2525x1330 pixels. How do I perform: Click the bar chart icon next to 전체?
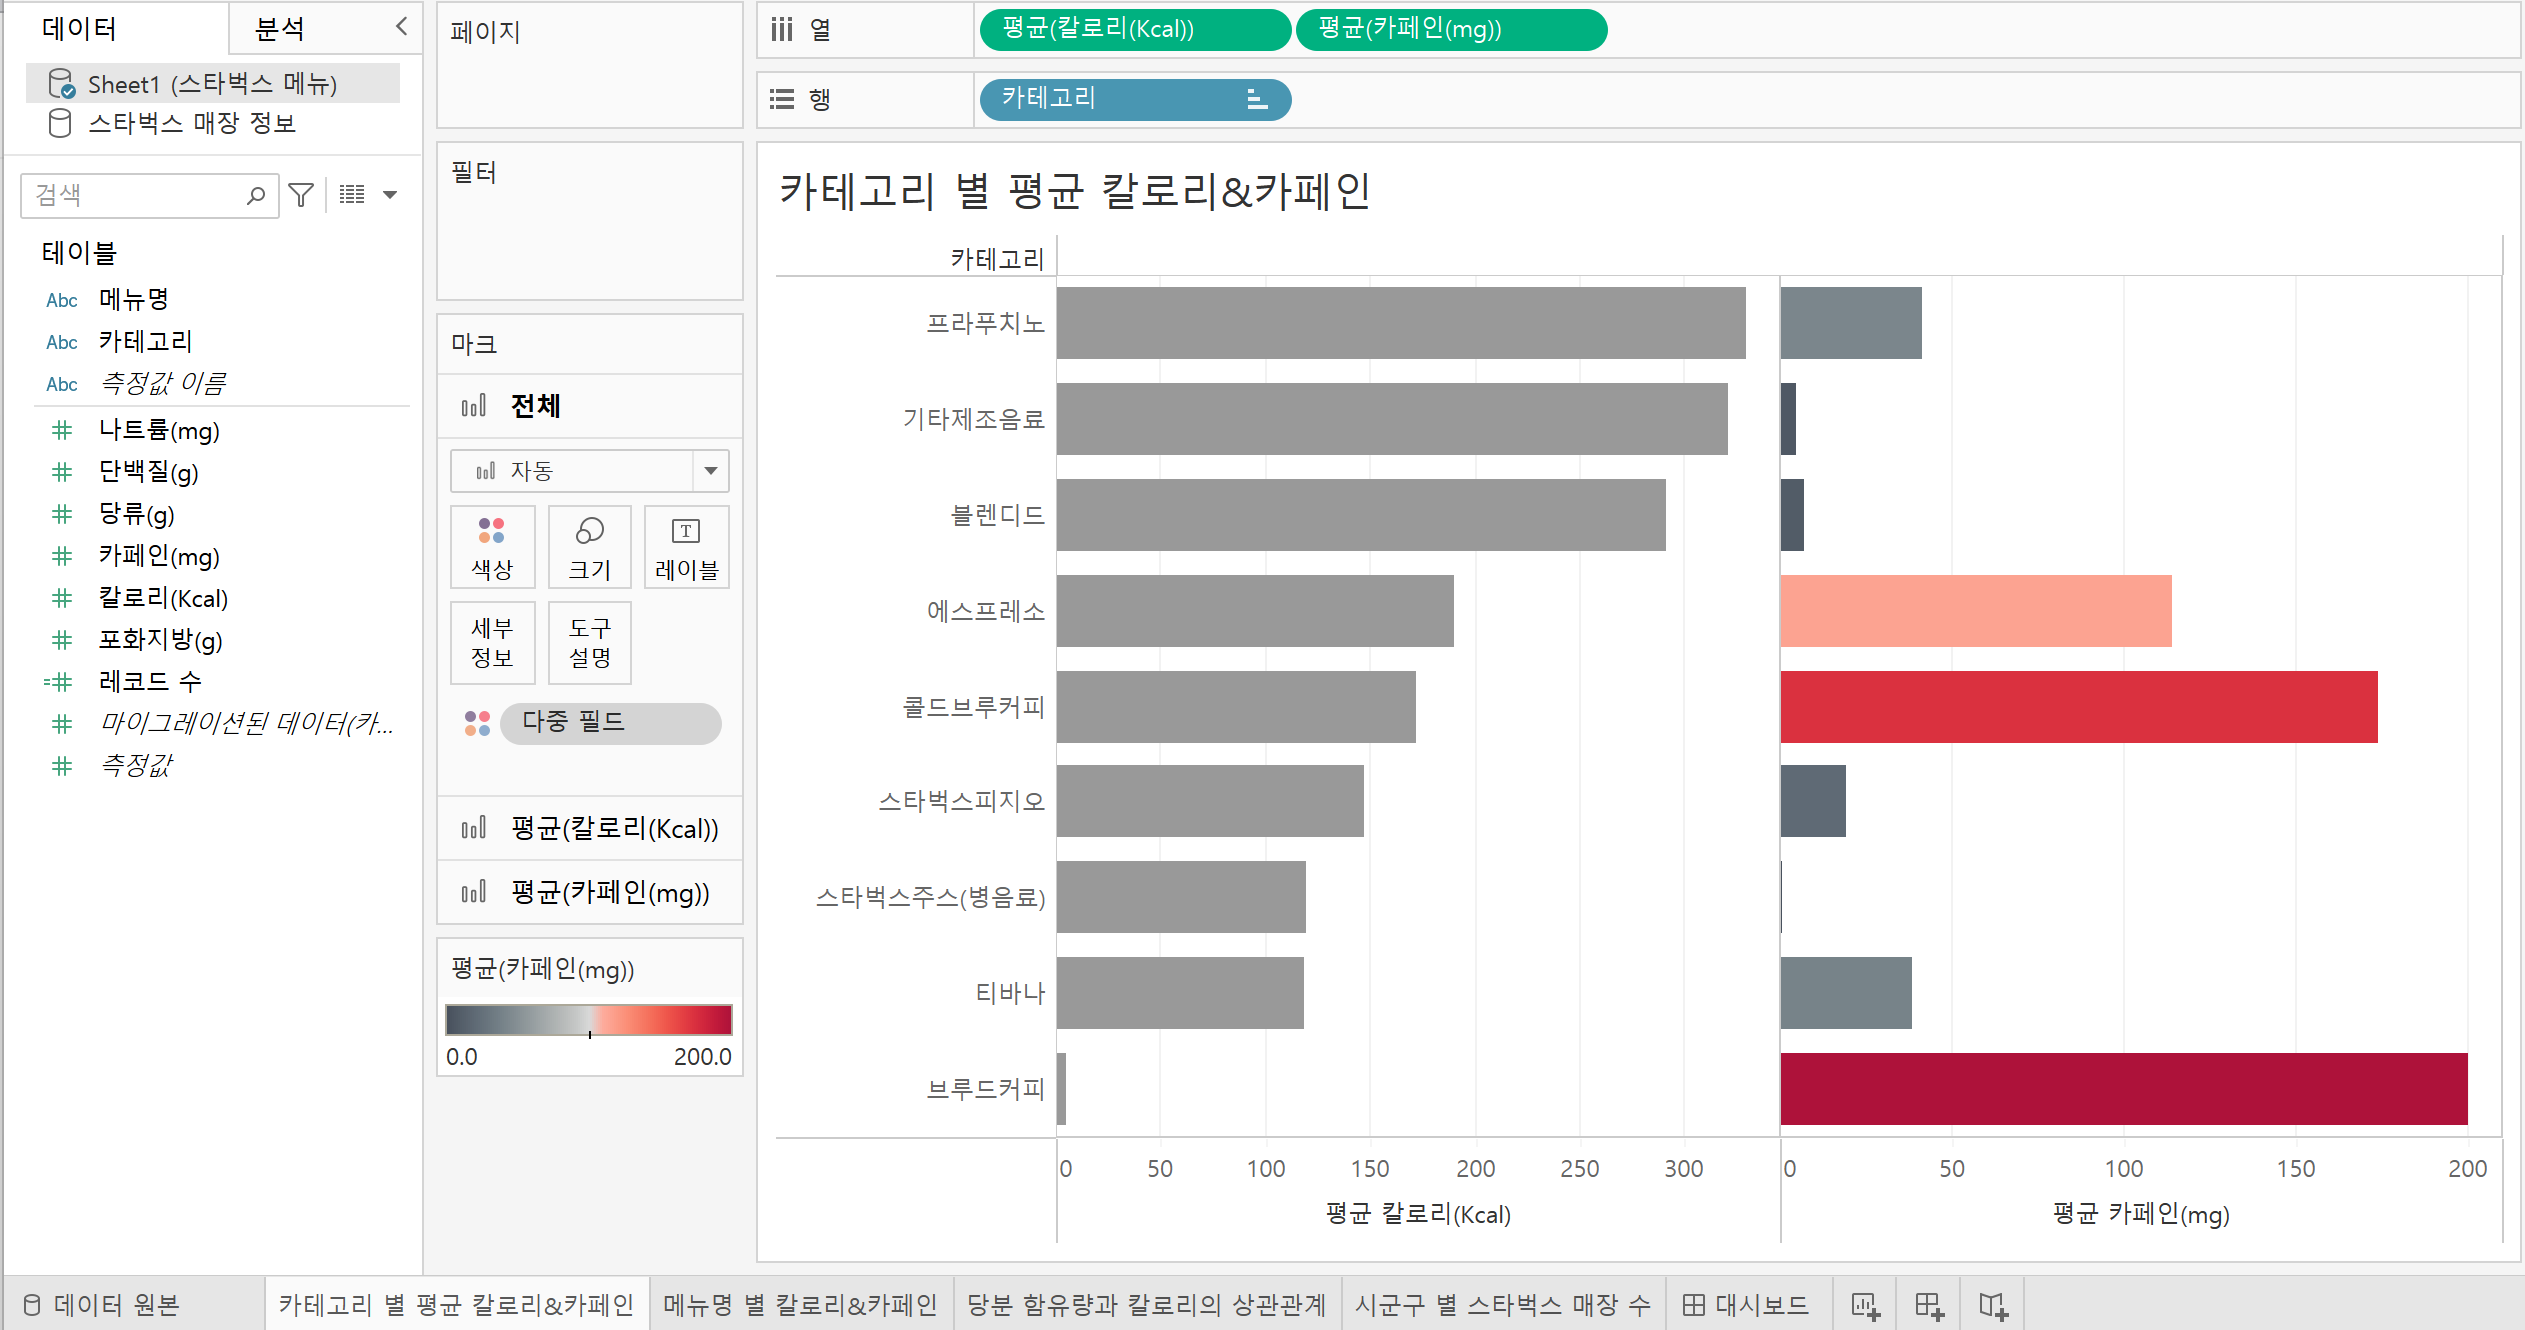(x=474, y=406)
